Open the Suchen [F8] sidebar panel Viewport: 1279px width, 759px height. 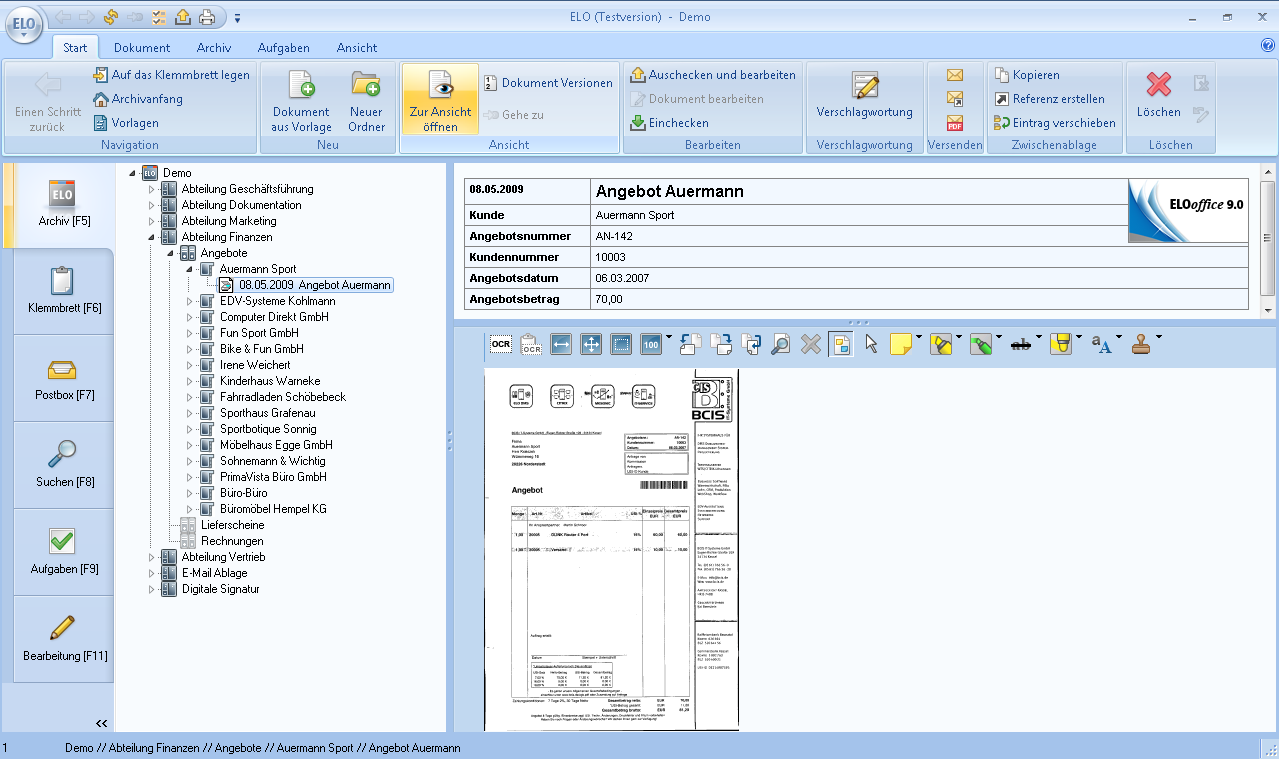[x=62, y=464]
